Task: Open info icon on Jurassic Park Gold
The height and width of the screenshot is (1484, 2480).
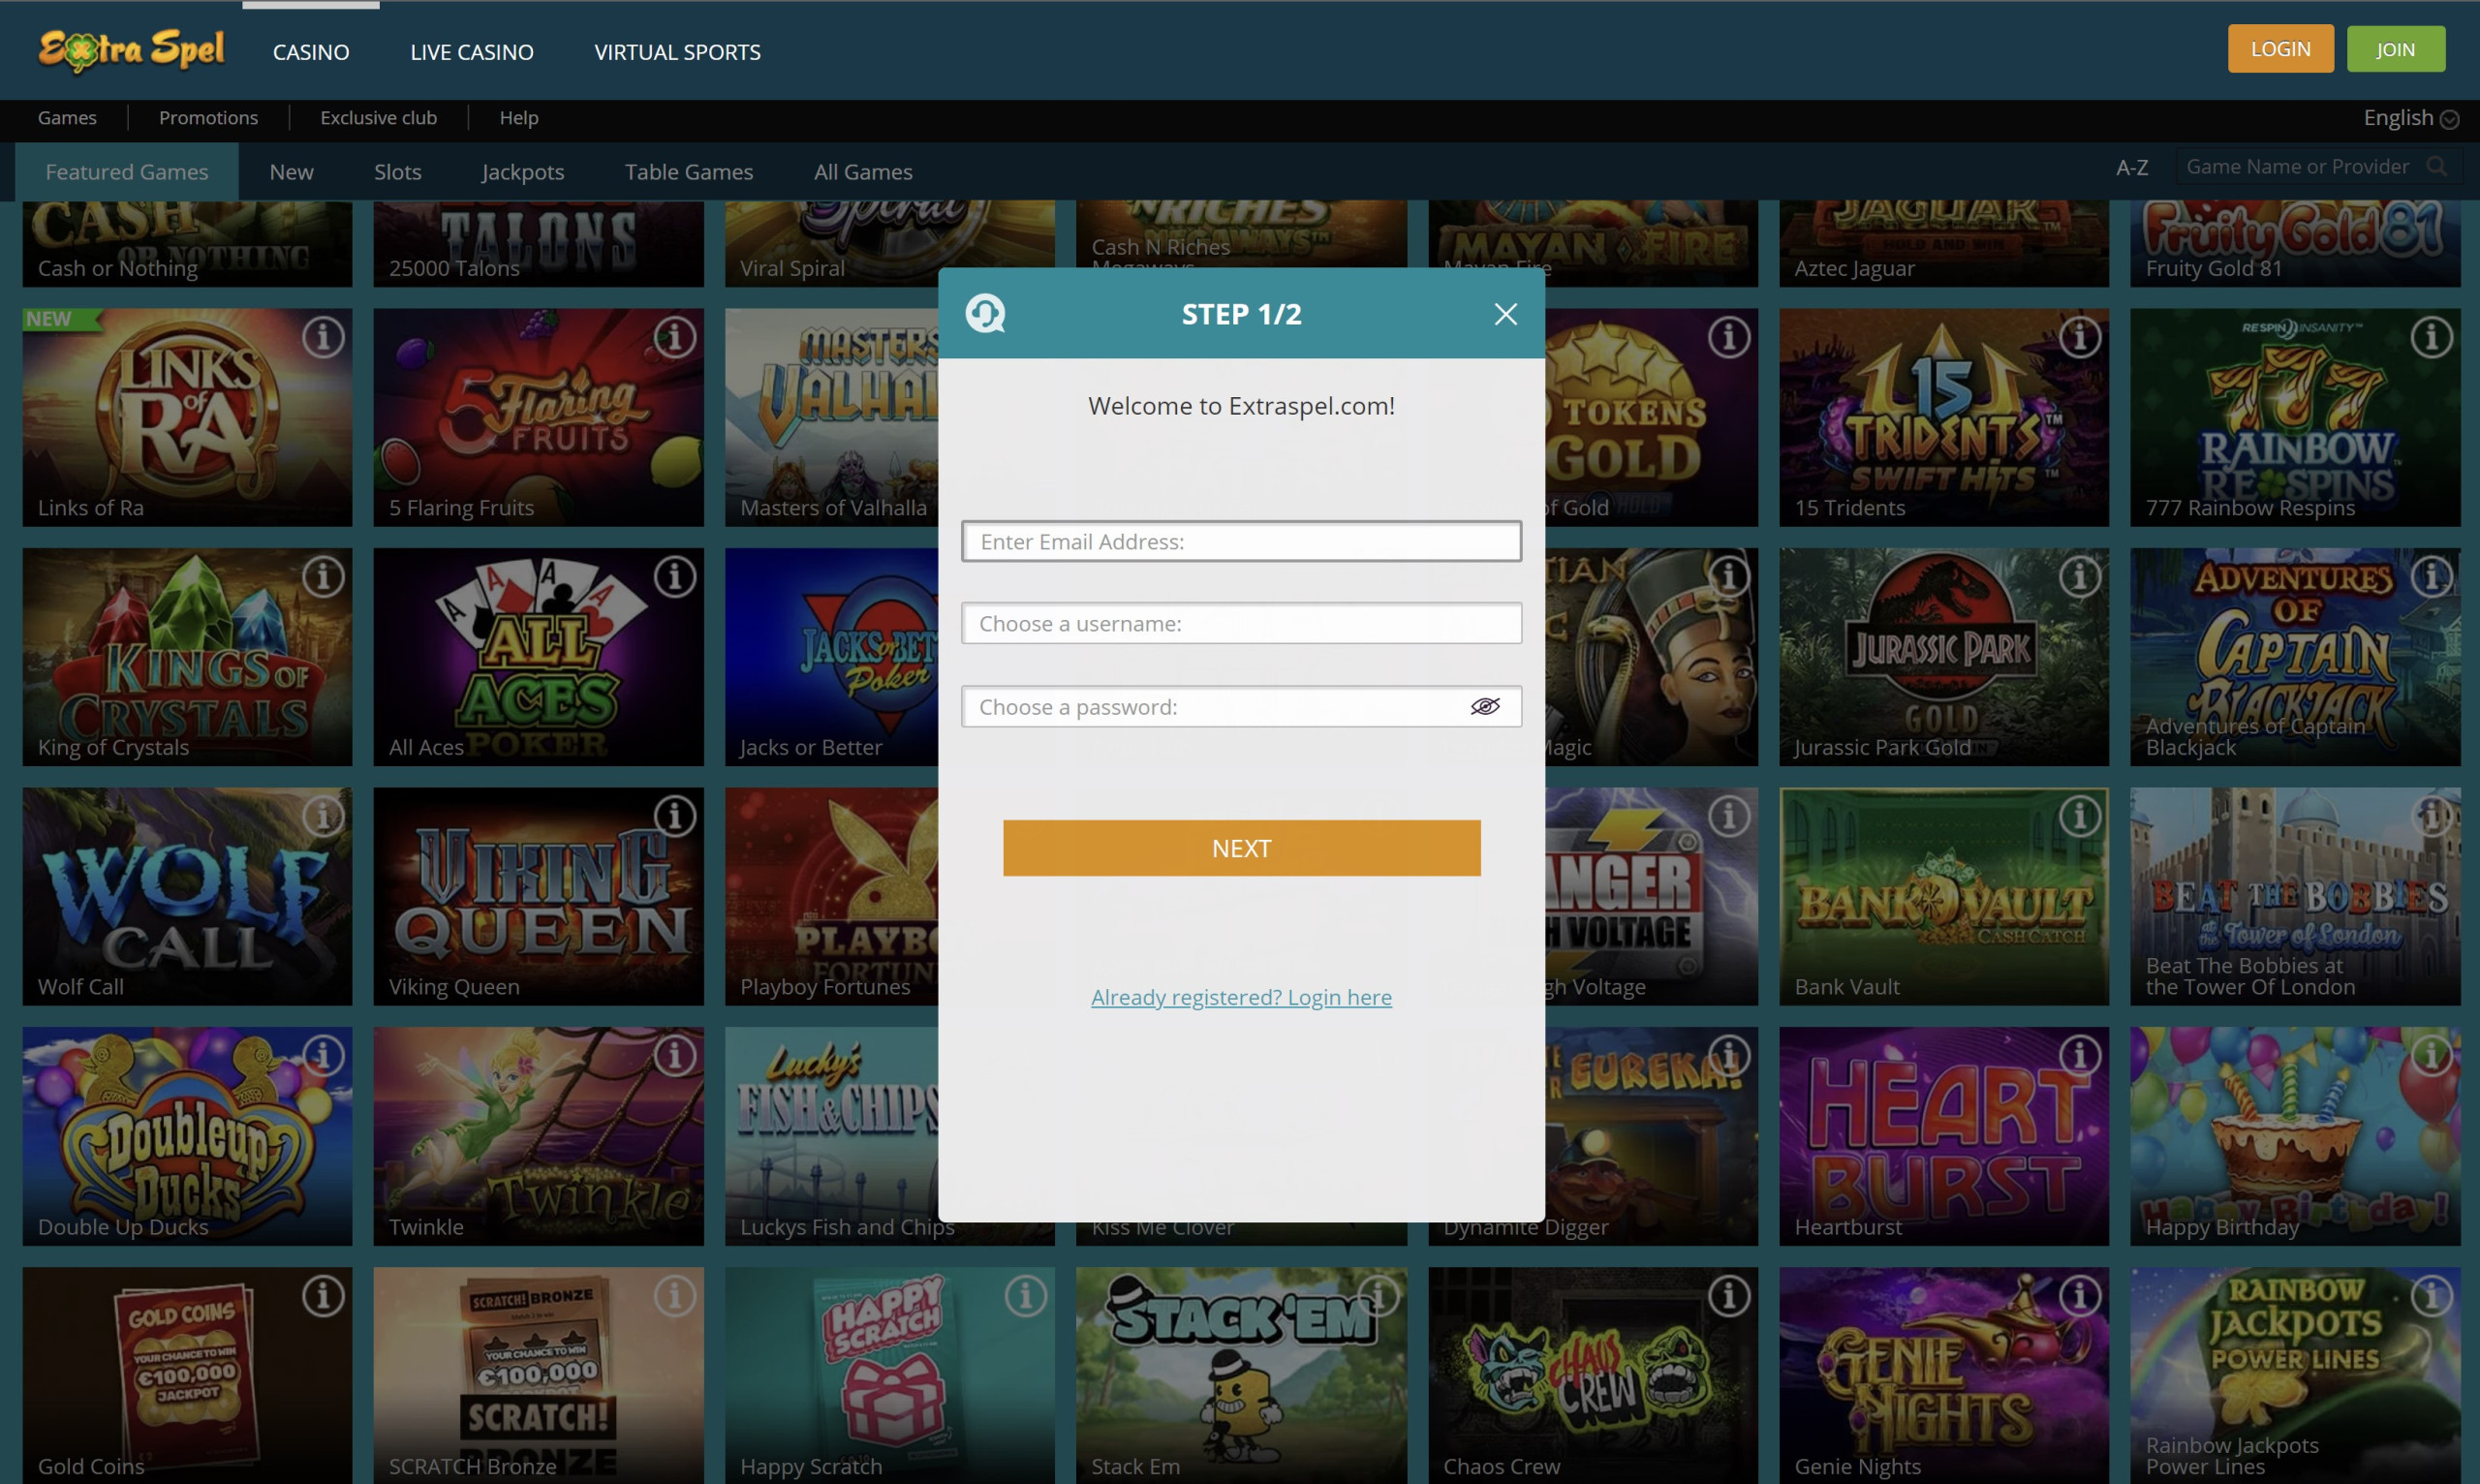Action: point(2080,577)
